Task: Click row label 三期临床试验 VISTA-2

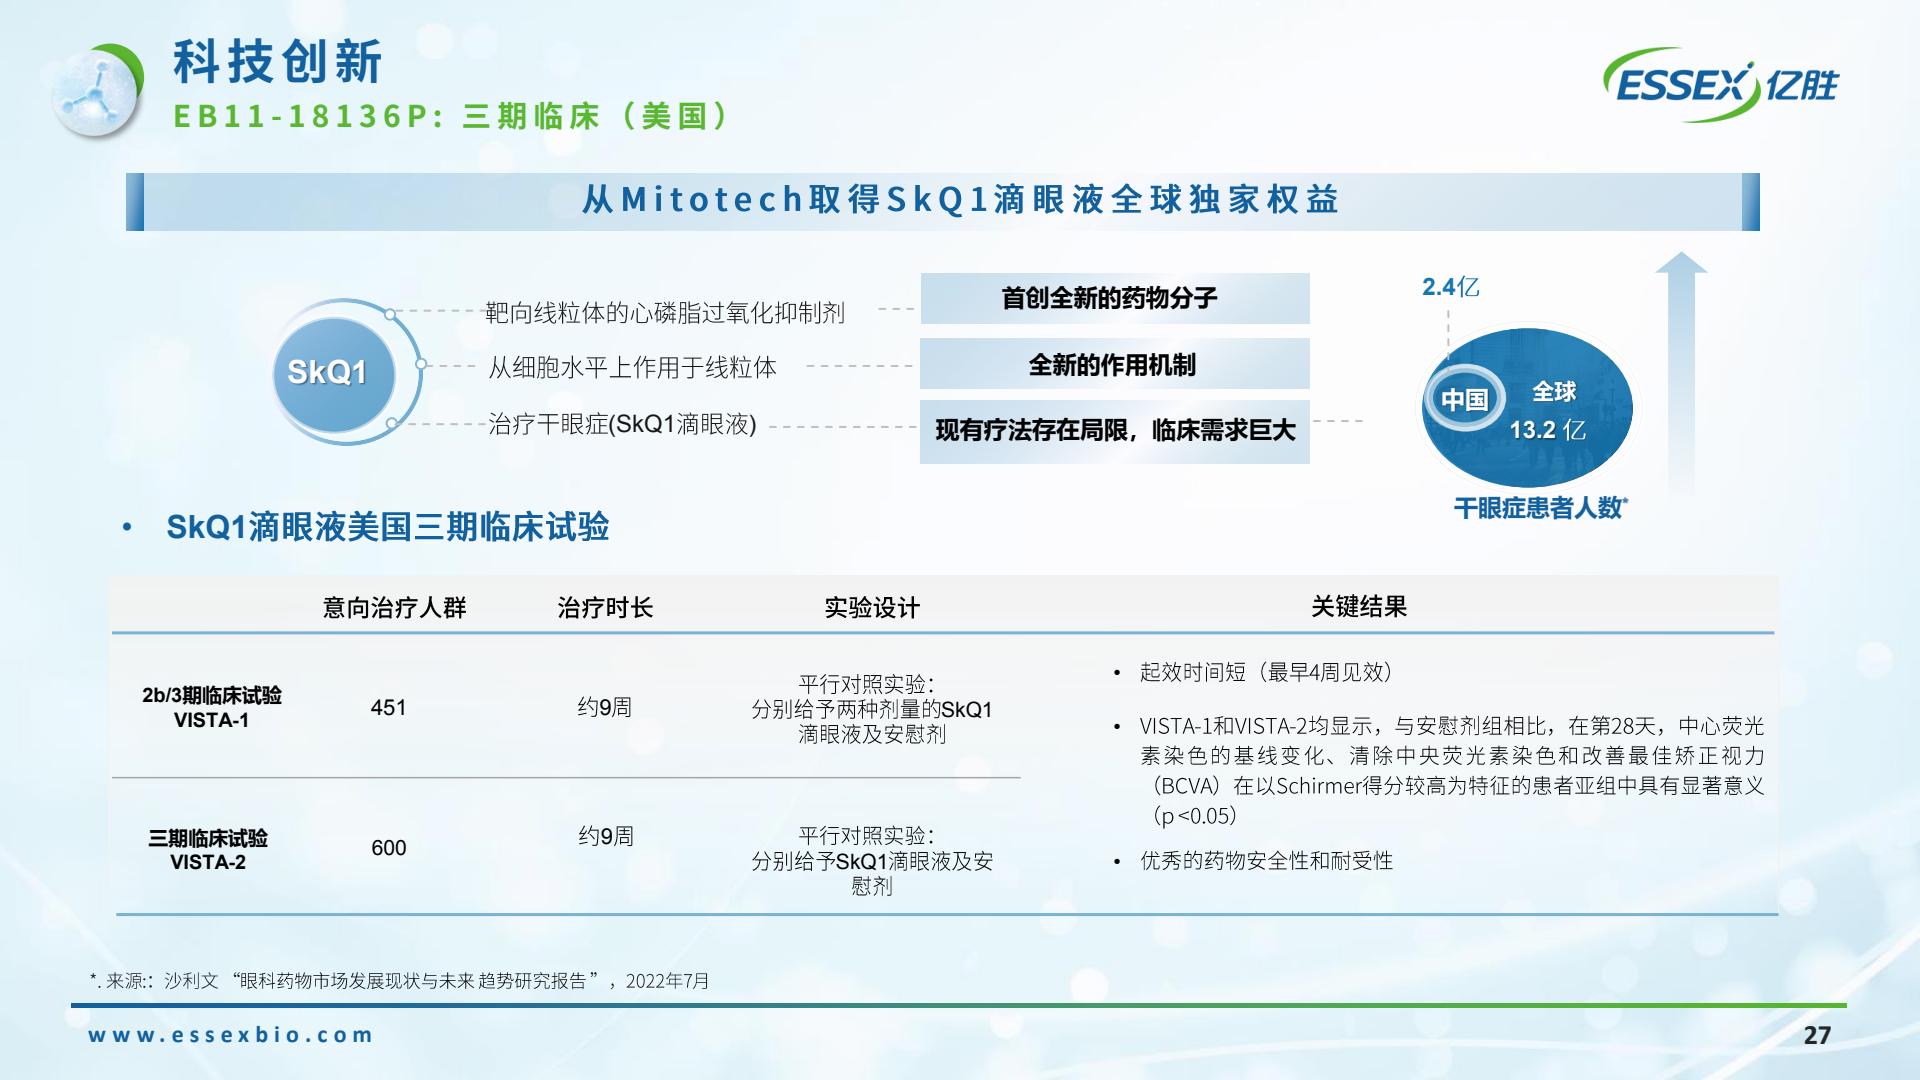Action: 208,849
